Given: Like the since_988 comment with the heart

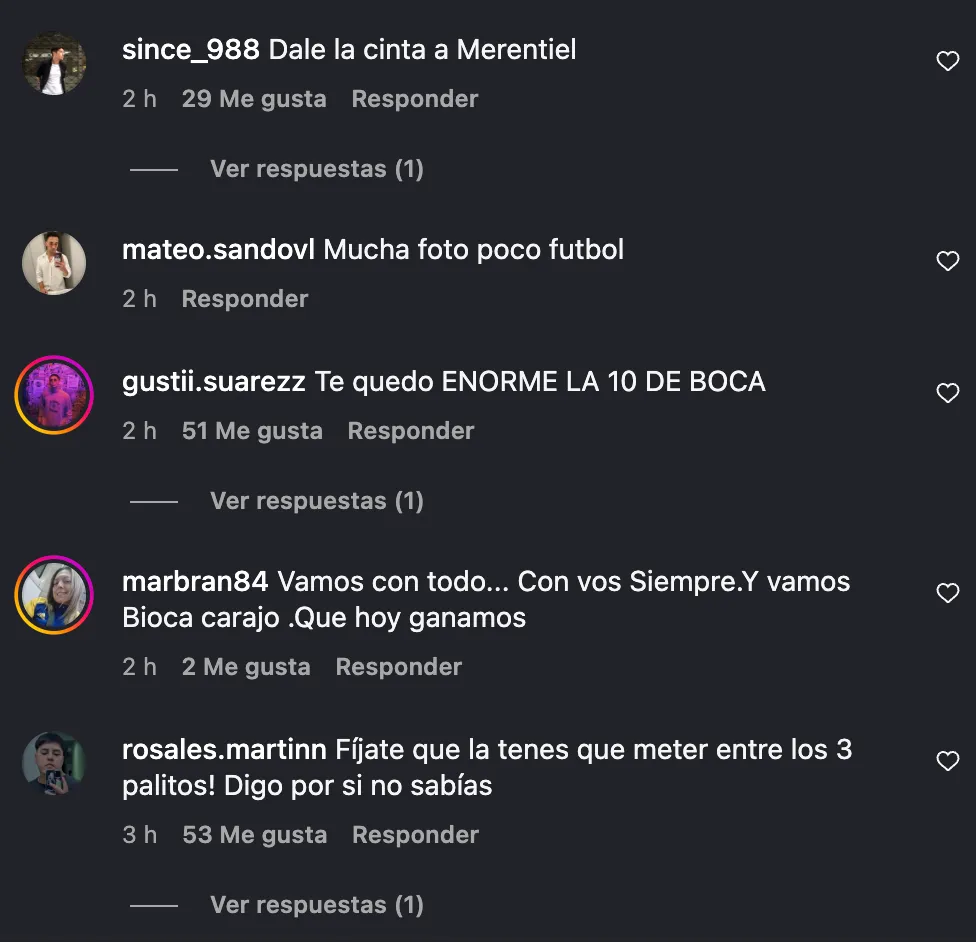Looking at the screenshot, I should (x=947, y=61).
